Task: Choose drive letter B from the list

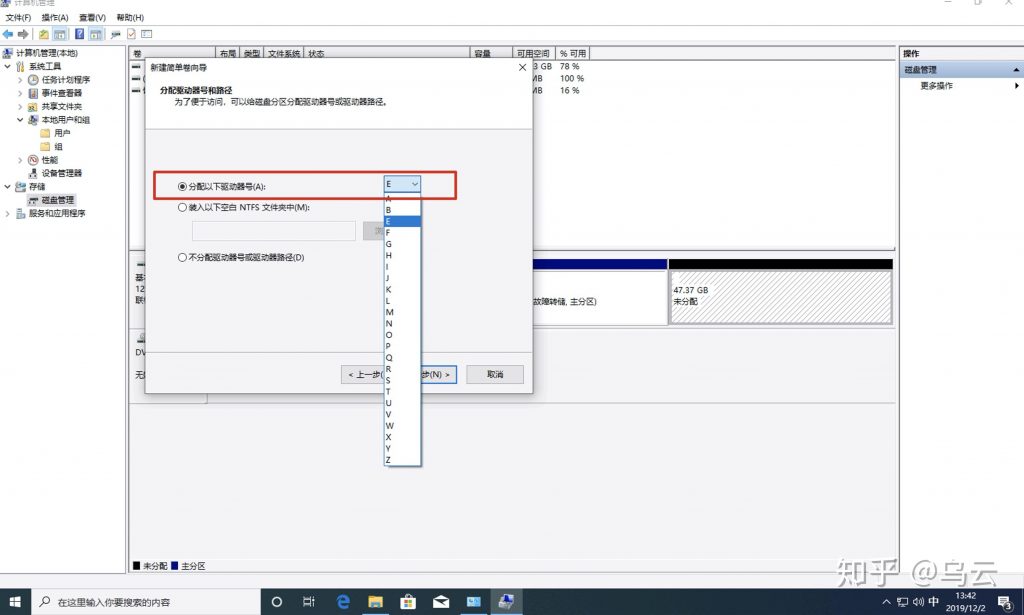Action: point(402,210)
